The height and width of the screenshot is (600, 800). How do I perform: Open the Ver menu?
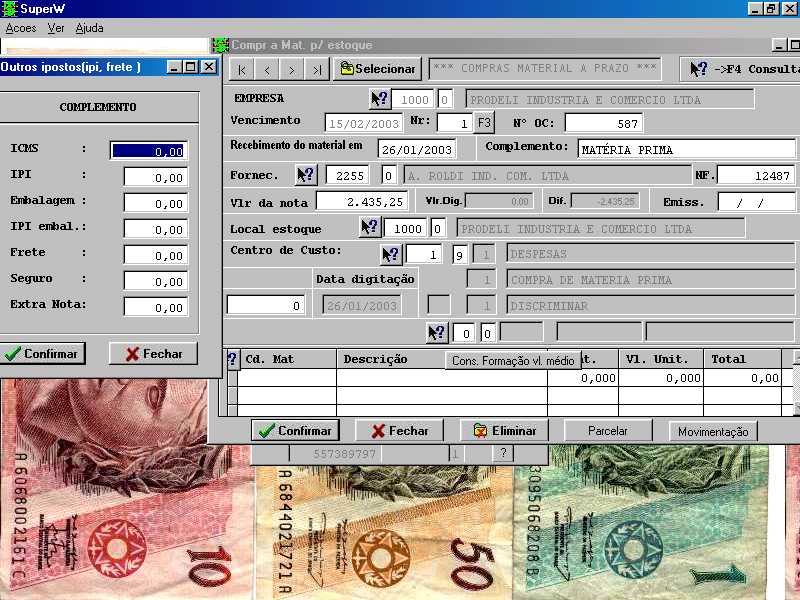[56, 28]
